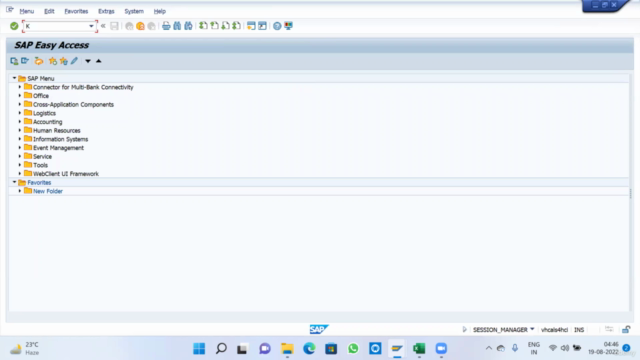Click the Find Next binoculars icon
This screenshot has height=360, width=640.
pos(188,26)
